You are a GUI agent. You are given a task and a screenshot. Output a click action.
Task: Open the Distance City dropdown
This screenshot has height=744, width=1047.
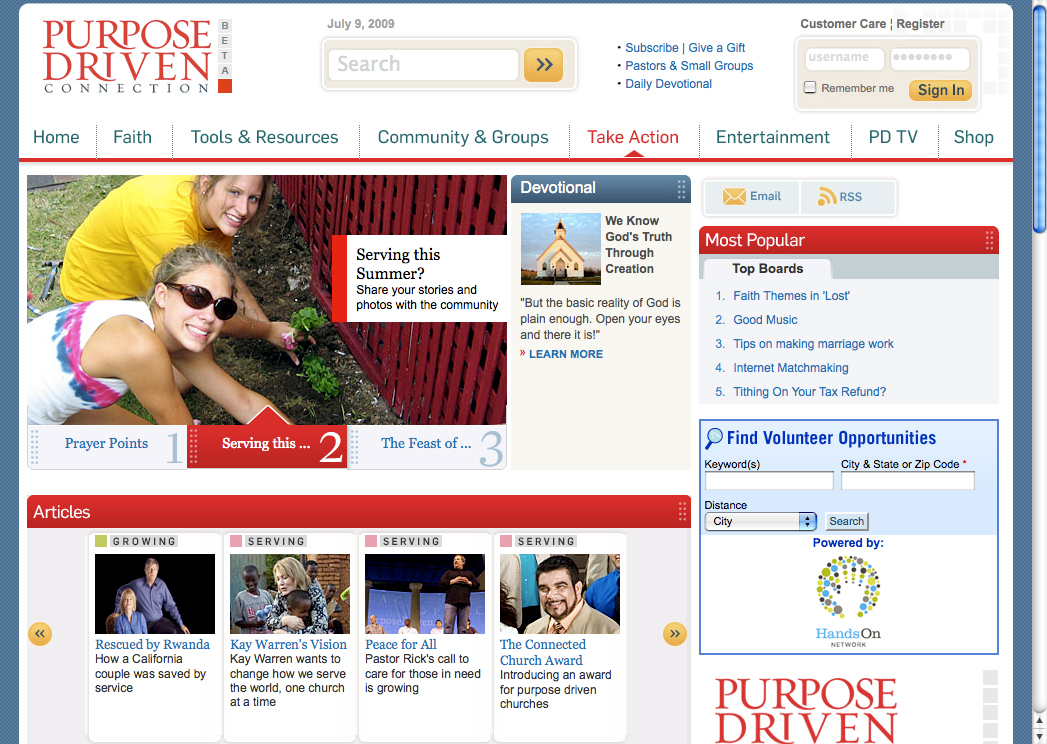tap(761, 522)
